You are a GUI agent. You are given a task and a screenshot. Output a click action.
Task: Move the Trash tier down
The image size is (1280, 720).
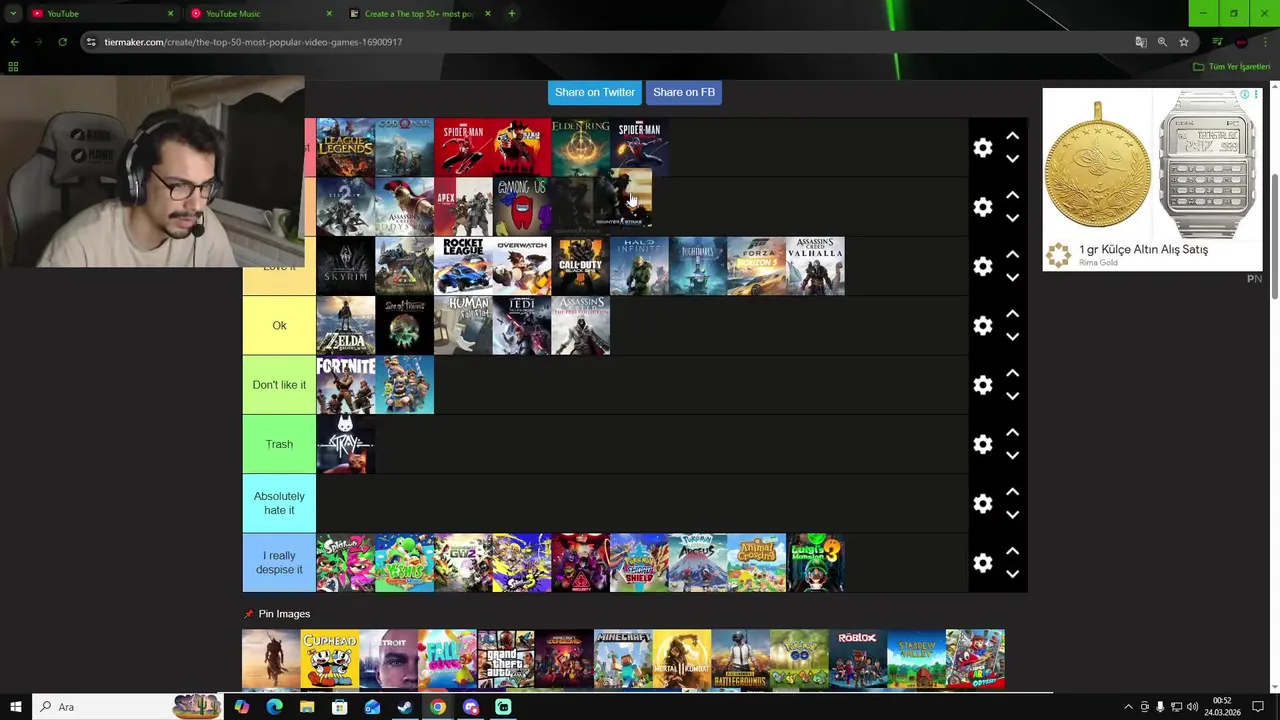click(x=1012, y=456)
